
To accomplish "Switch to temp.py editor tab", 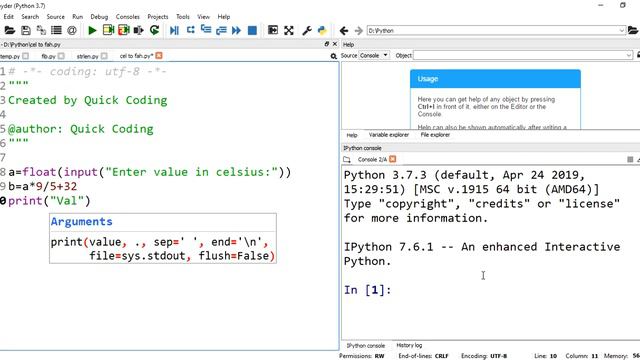I will click(x=10, y=56).
